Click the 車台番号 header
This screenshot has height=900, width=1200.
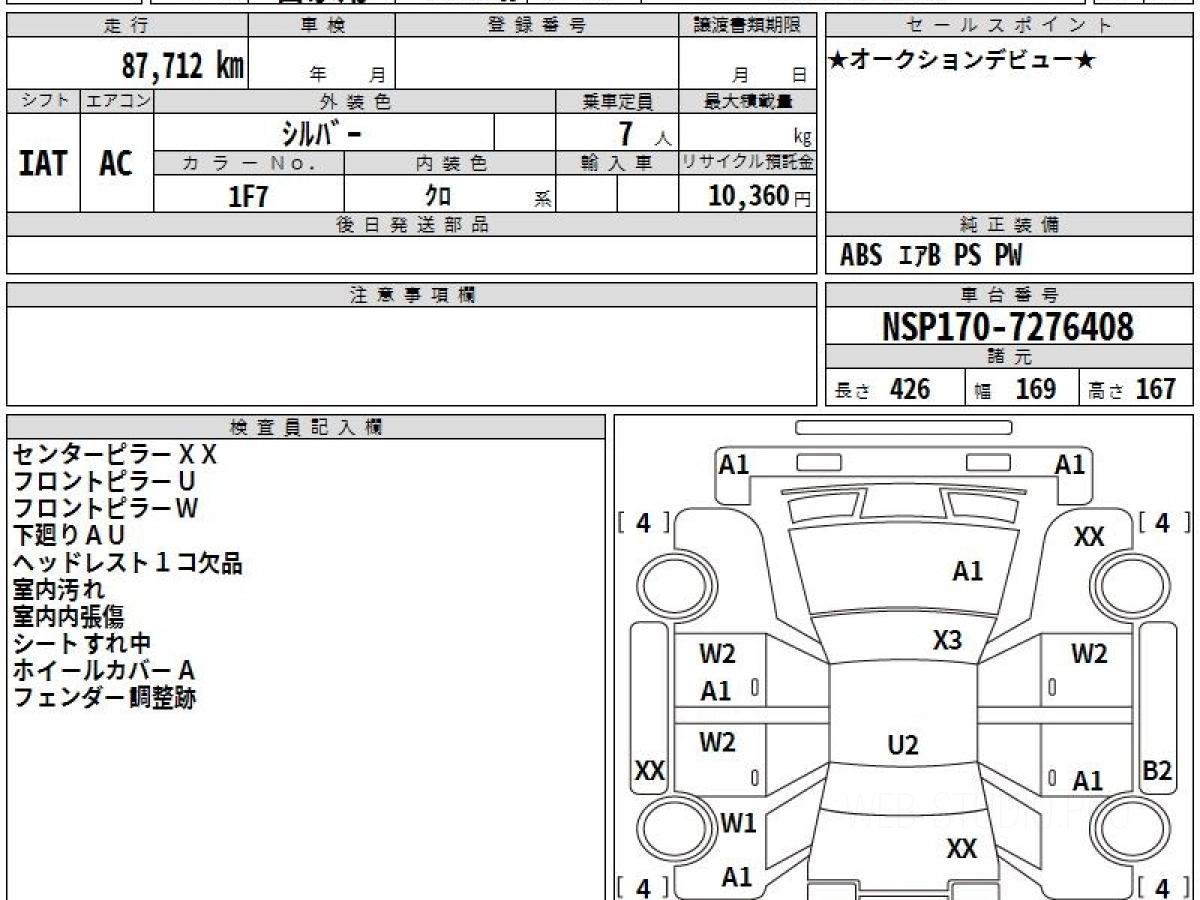(1010, 295)
